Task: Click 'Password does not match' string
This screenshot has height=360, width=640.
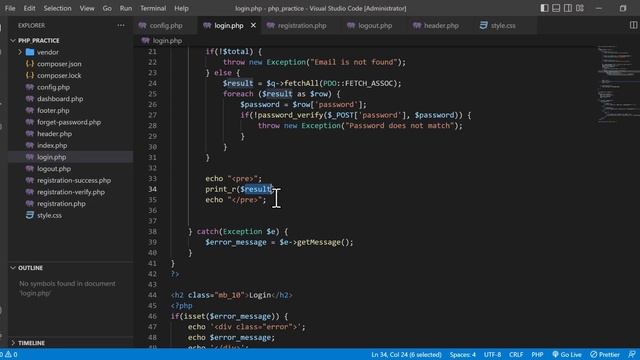Action: 400,126
